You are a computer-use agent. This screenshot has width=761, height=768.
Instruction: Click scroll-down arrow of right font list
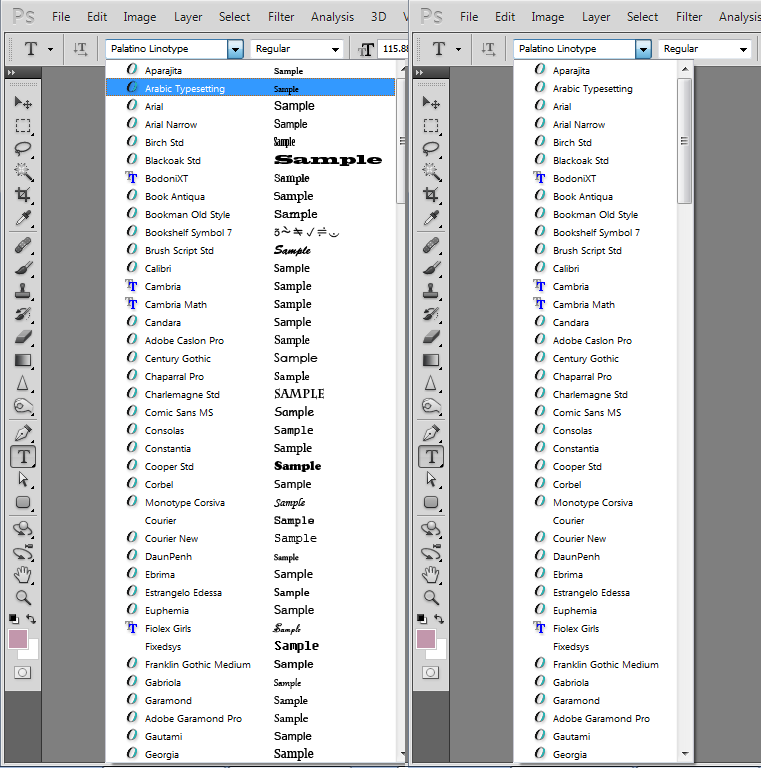coord(685,754)
